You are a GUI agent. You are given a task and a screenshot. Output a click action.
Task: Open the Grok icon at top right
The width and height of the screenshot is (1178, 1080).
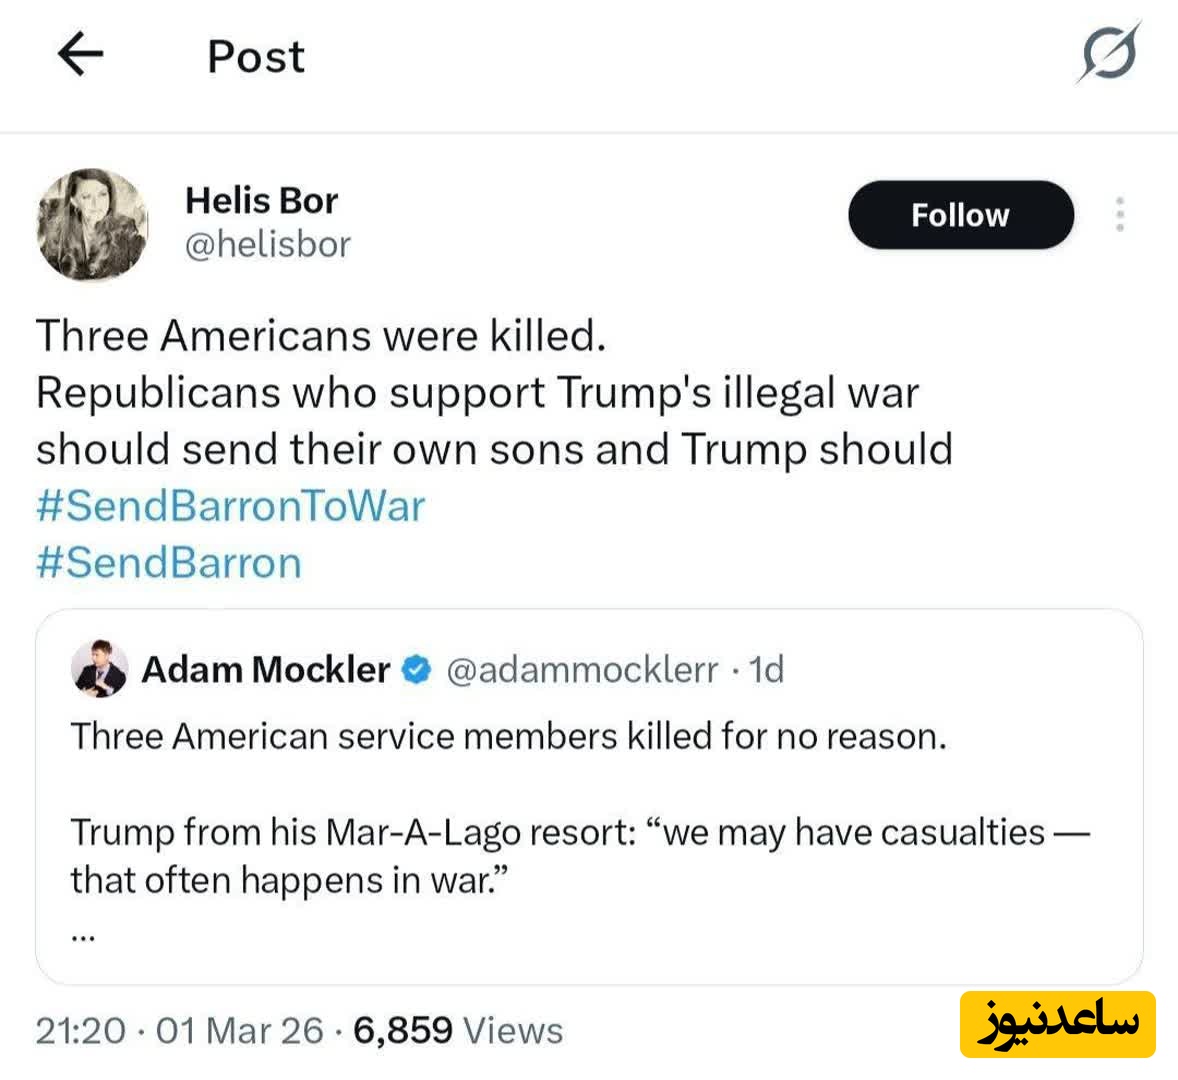[1108, 53]
